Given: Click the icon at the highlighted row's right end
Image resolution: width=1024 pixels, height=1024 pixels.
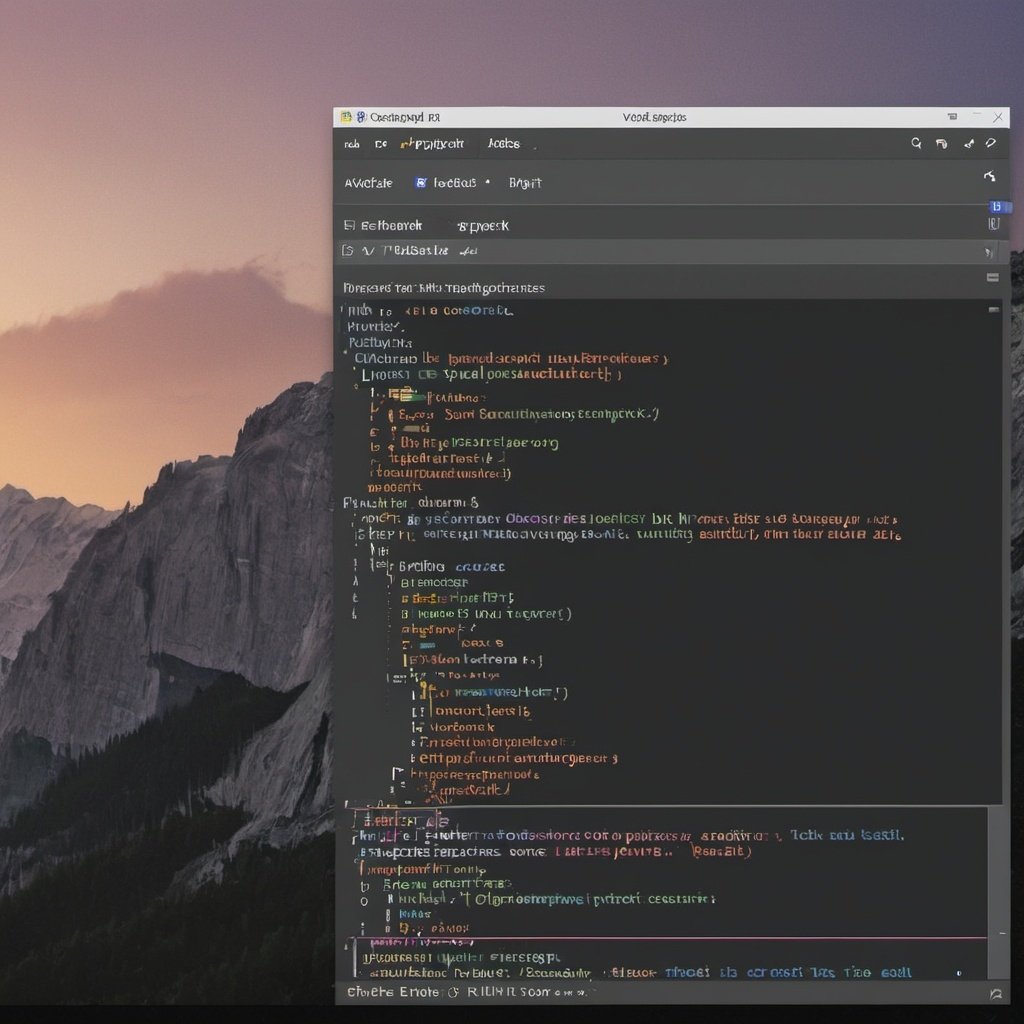Looking at the screenshot, I should click(x=989, y=252).
